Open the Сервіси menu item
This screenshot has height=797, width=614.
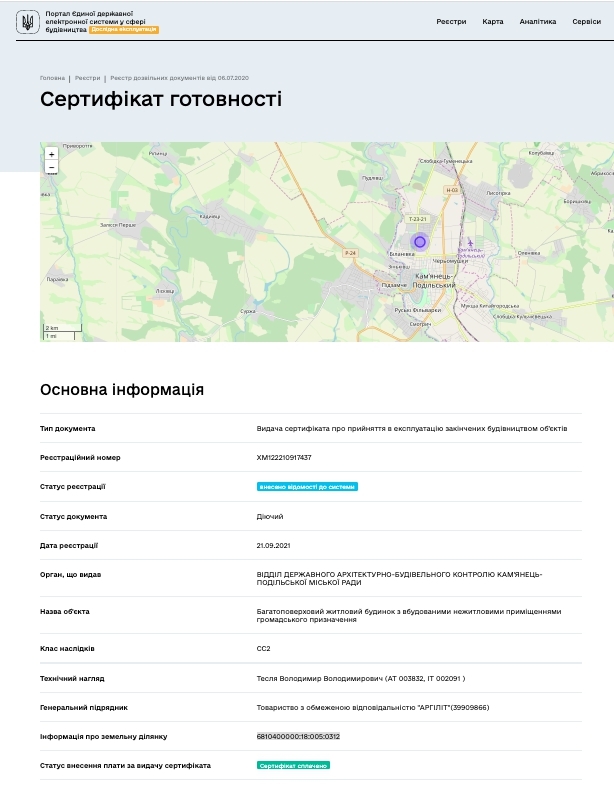click(587, 21)
